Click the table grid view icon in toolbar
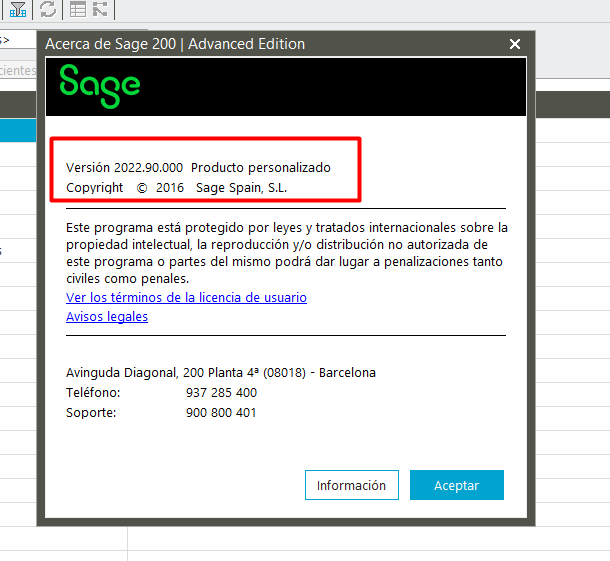The width and height of the screenshot is (610, 561). 78,9
